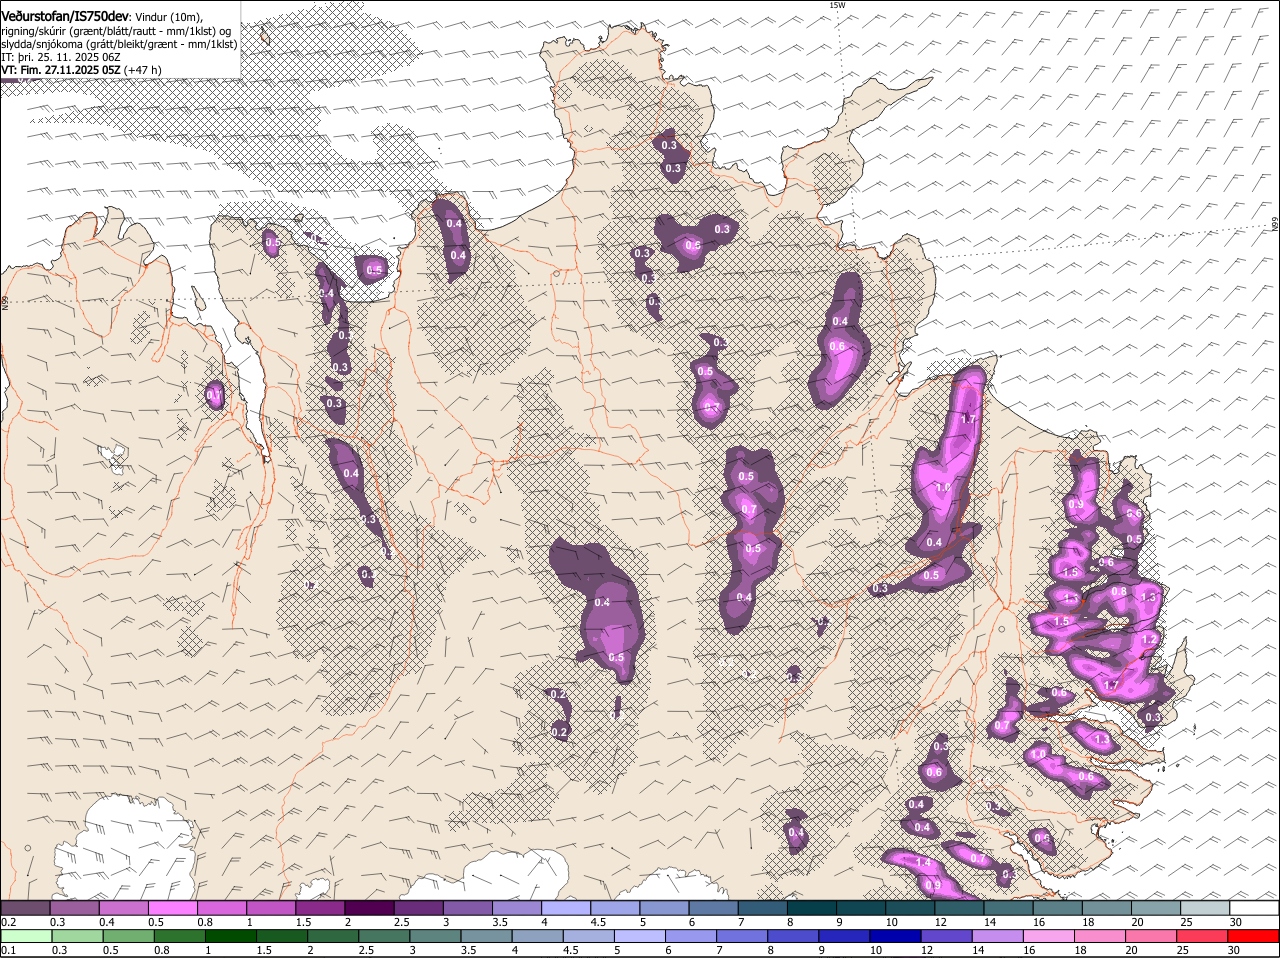The width and height of the screenshot is (1280, 958).
Task: Pick the pale green 0.1–0.3 swatch in lower legend
Action: click(25, 936)
